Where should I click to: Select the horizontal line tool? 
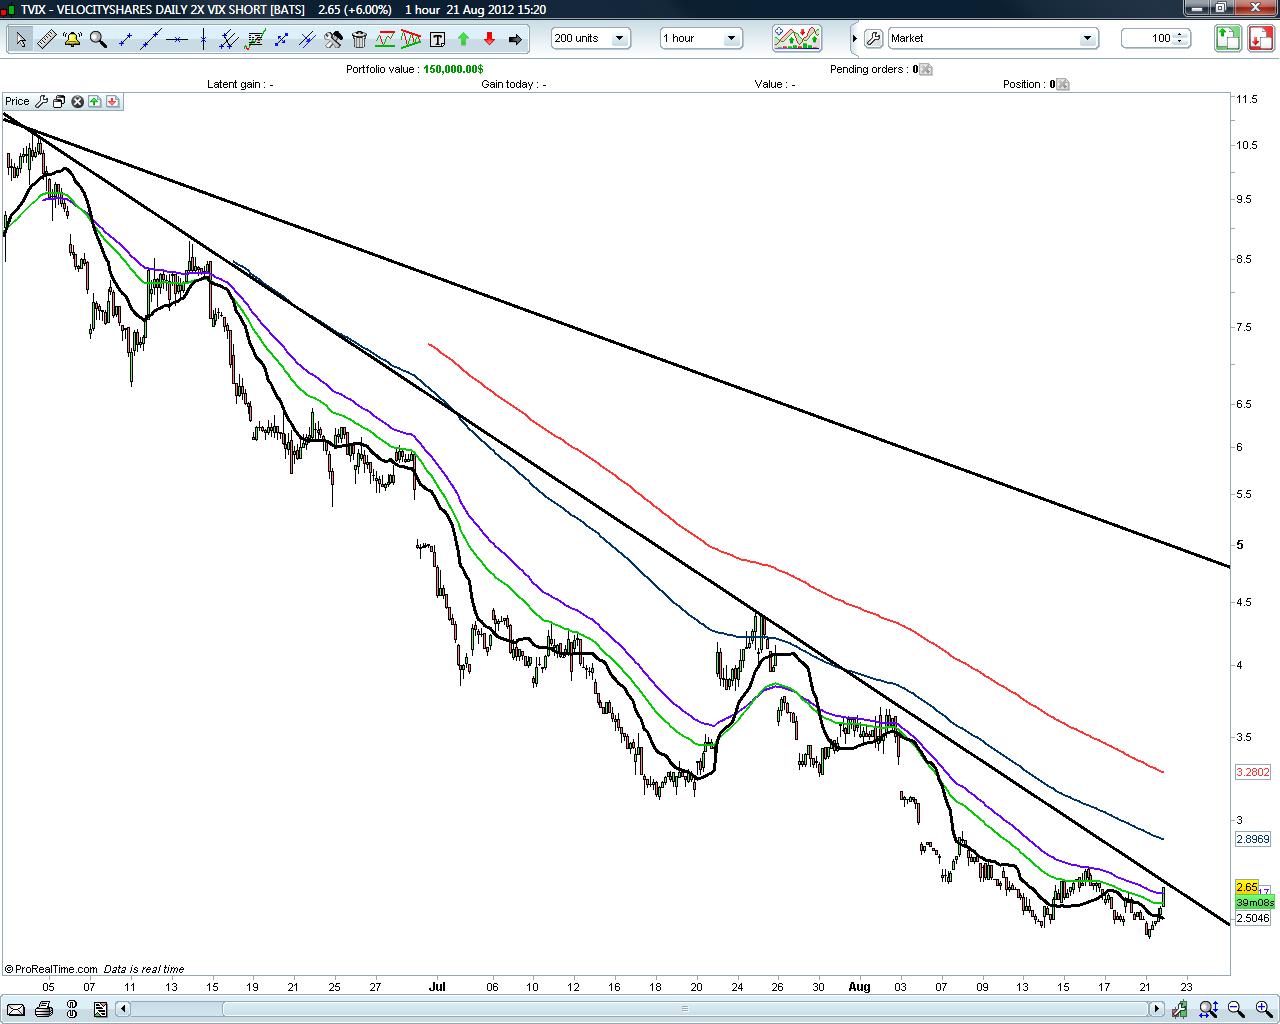point(177,39)
